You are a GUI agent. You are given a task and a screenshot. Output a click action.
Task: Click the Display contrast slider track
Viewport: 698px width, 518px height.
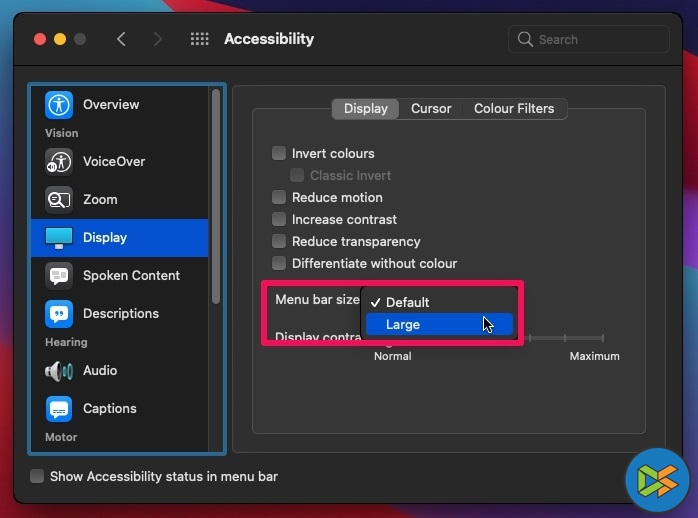tap(565, 339)
